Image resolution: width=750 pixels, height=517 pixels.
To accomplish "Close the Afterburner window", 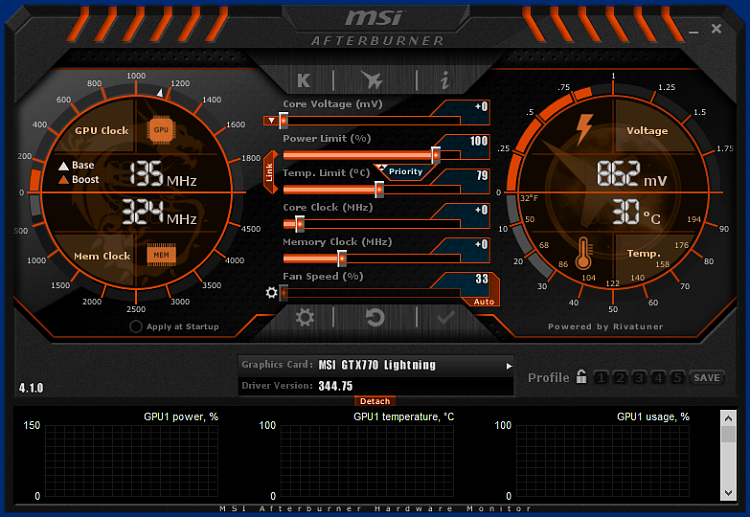I will pos(716,29).
